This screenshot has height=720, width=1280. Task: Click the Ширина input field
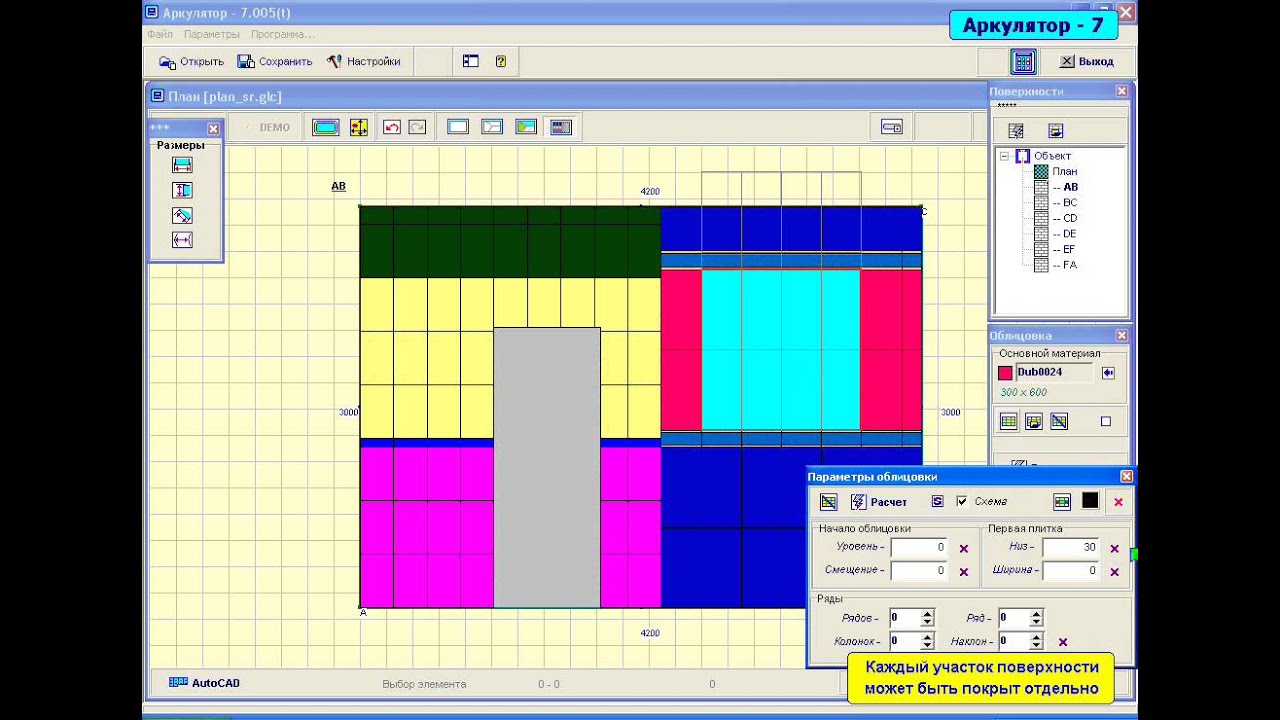click(1070, 571)
